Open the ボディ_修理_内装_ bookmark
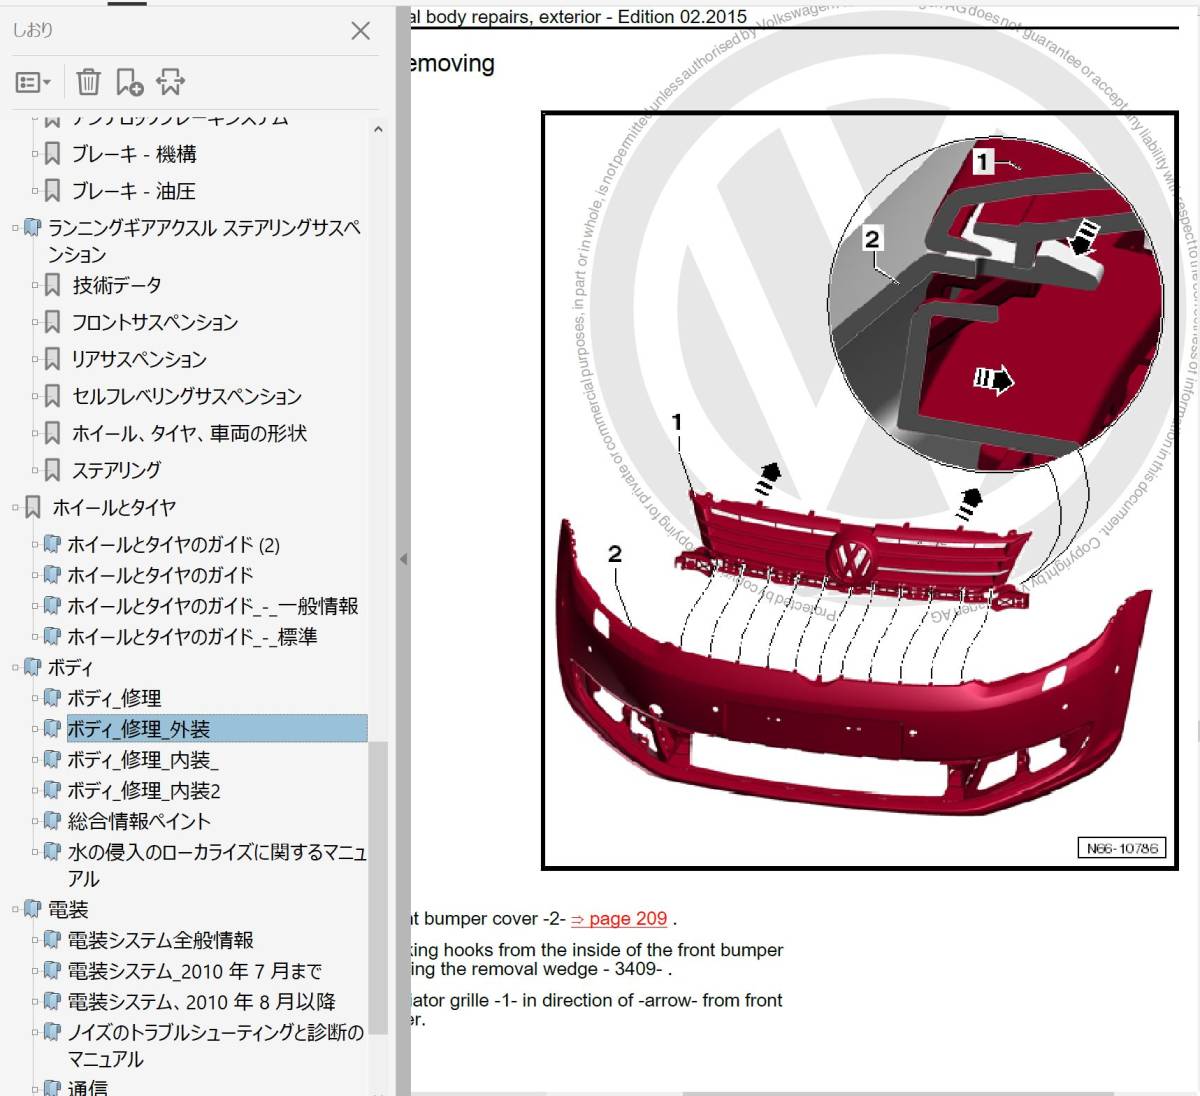1200x1096 pixels. click(x=143, y=760)
